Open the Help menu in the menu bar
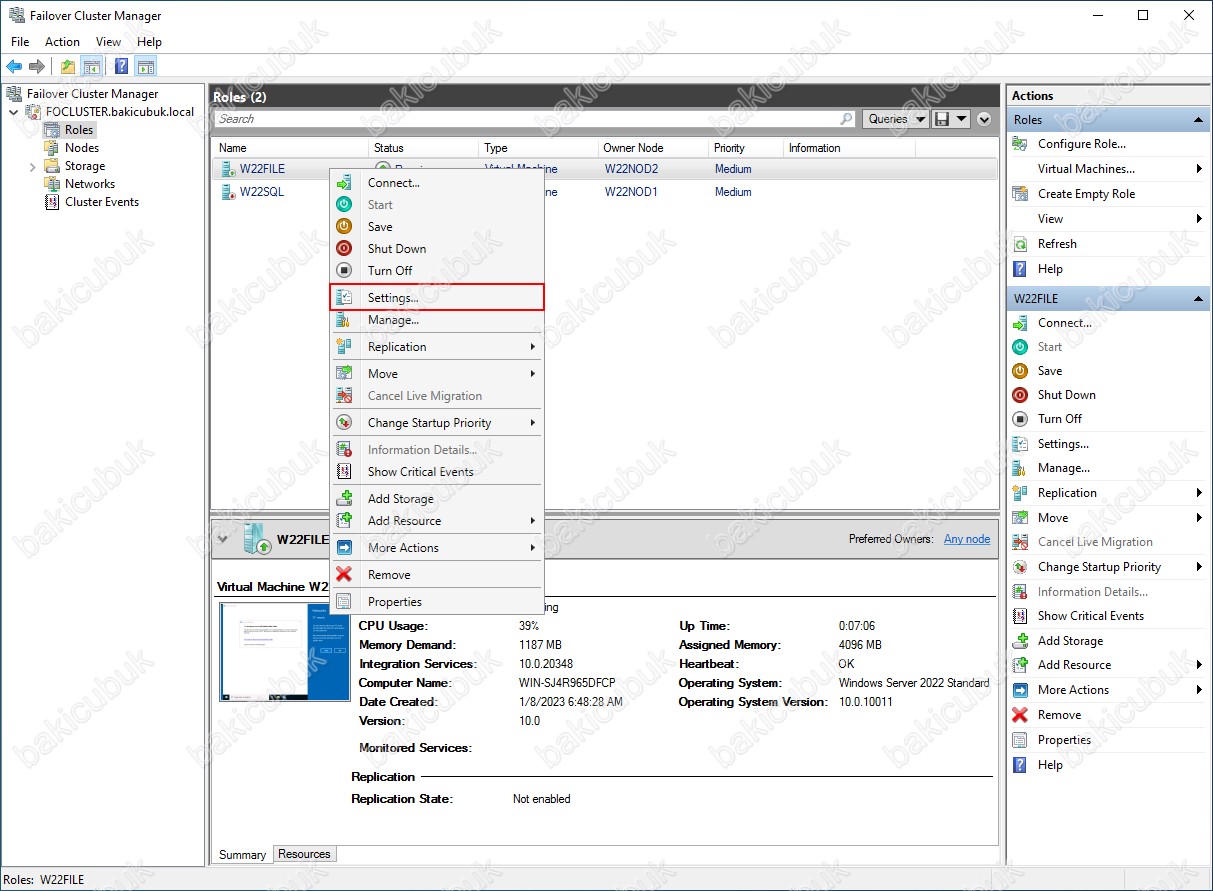Image resolution: width=1213 pixels, height=891 pixels. (149, 42)
